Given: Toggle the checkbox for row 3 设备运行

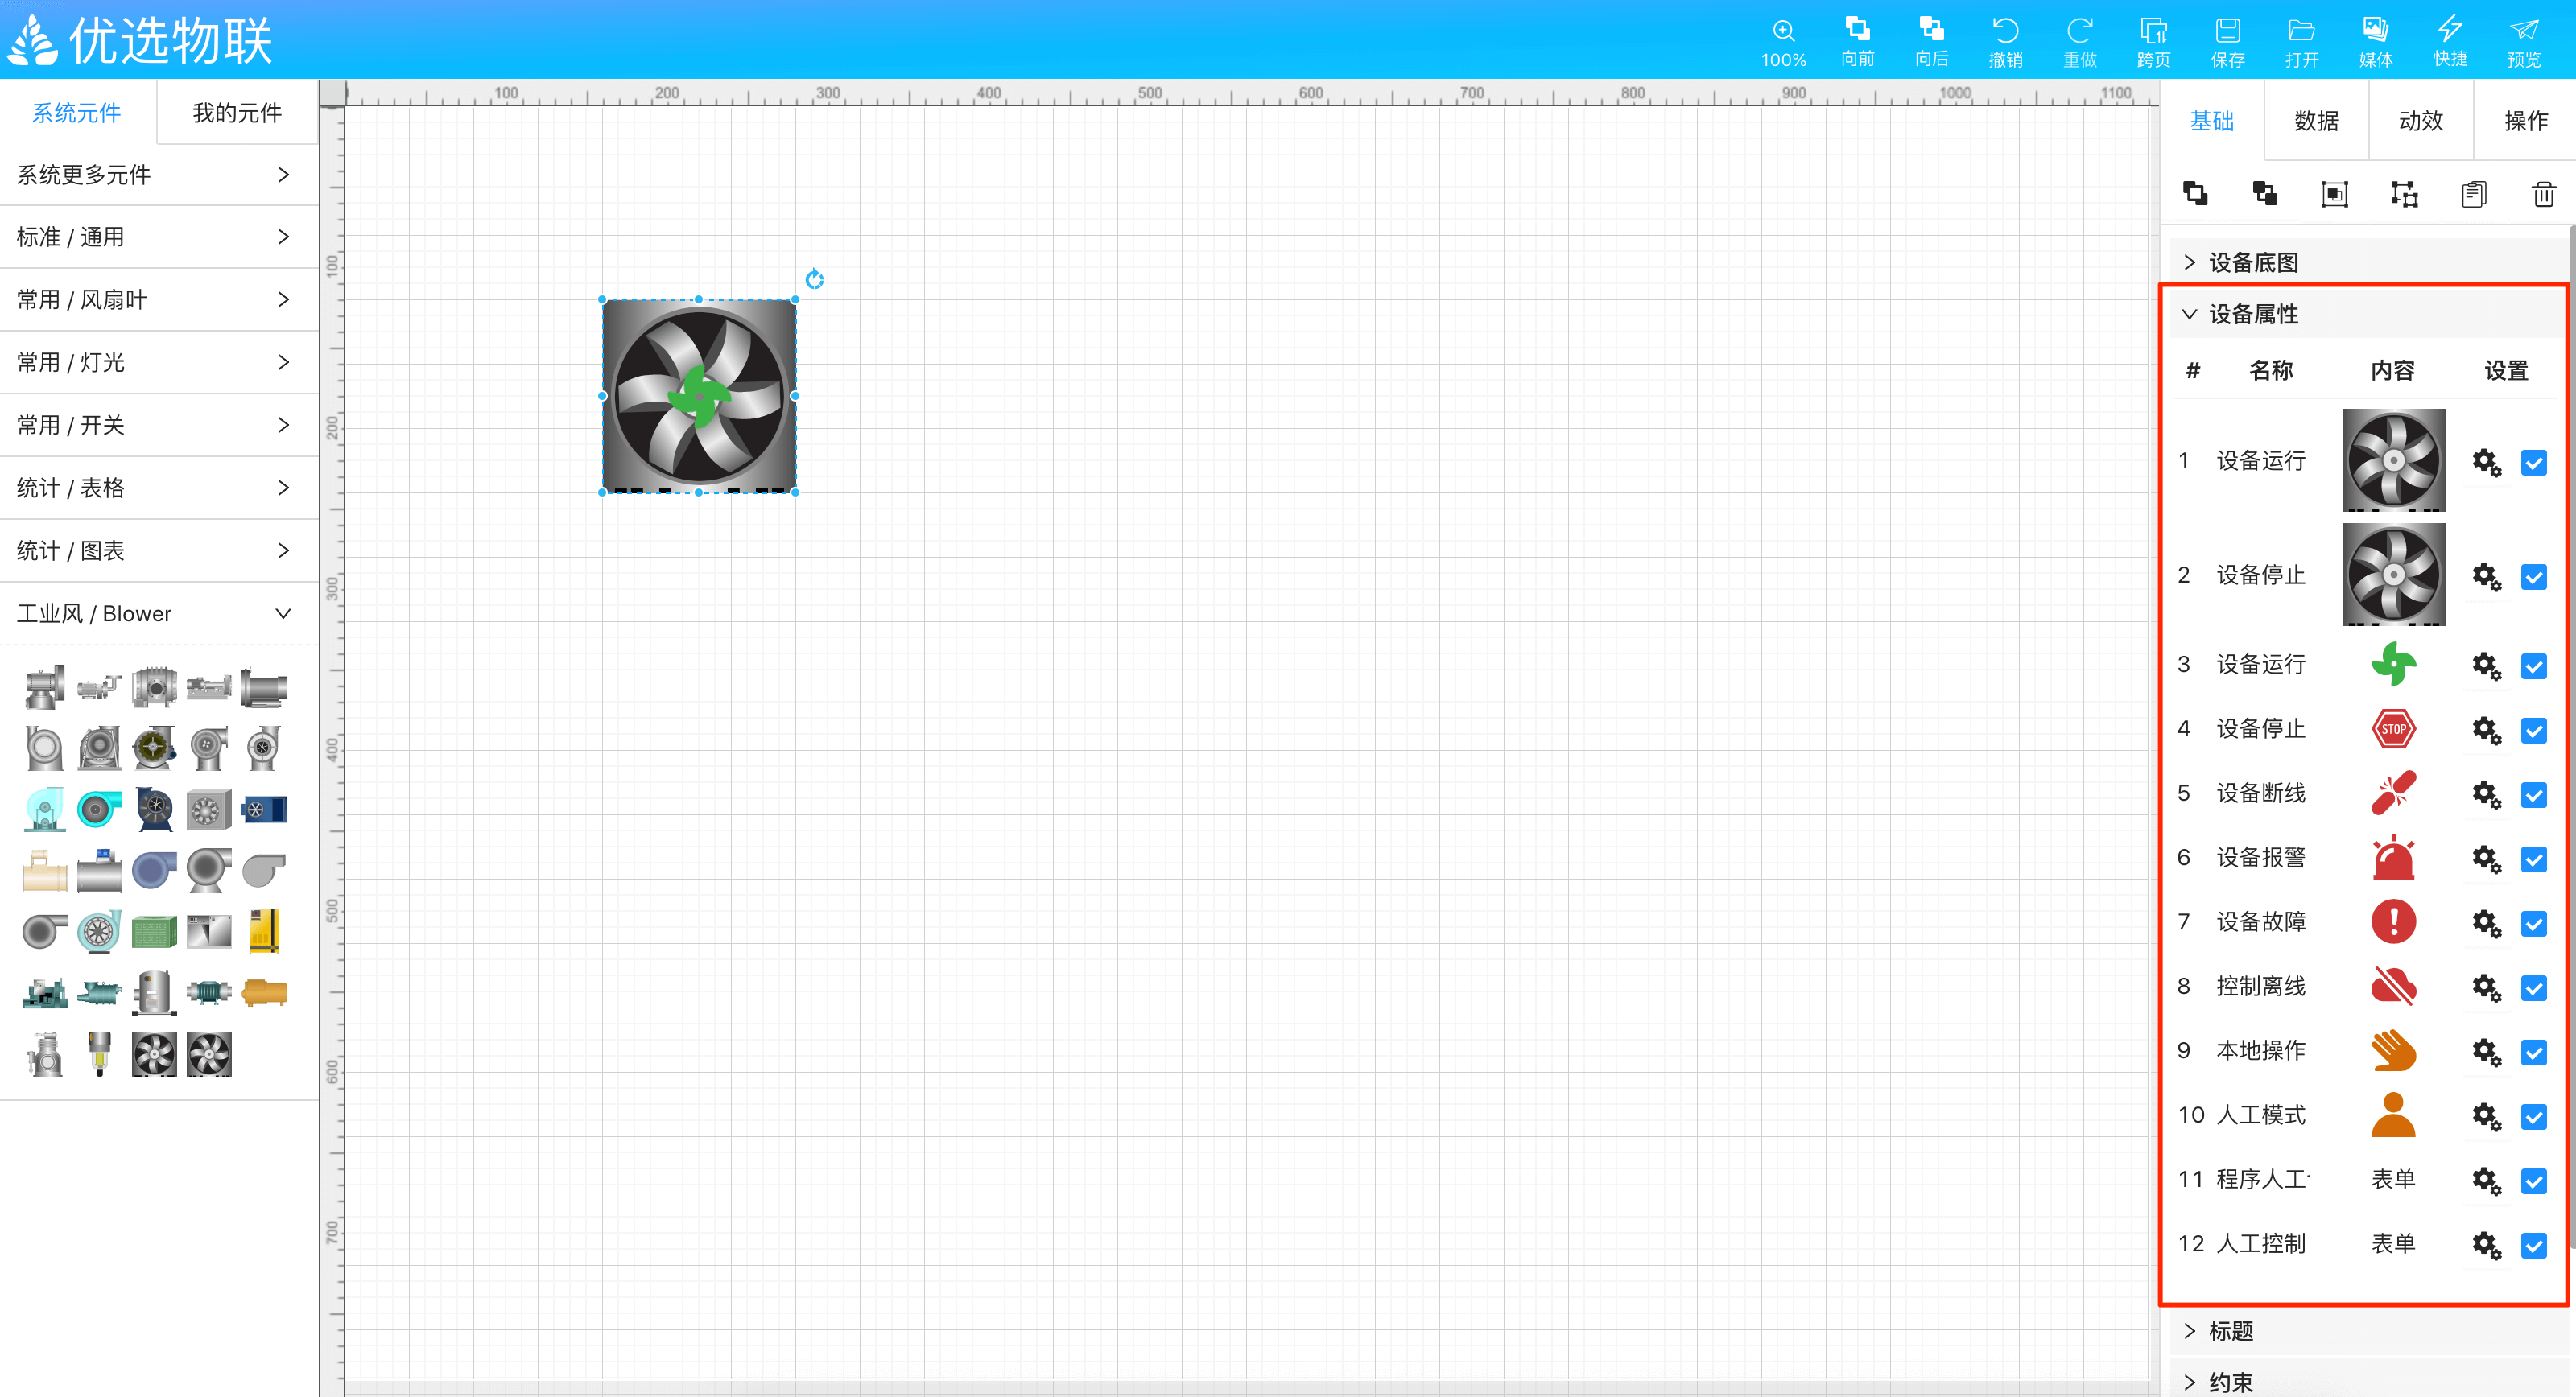Looking at the screenshot, I should (2533, 666).
